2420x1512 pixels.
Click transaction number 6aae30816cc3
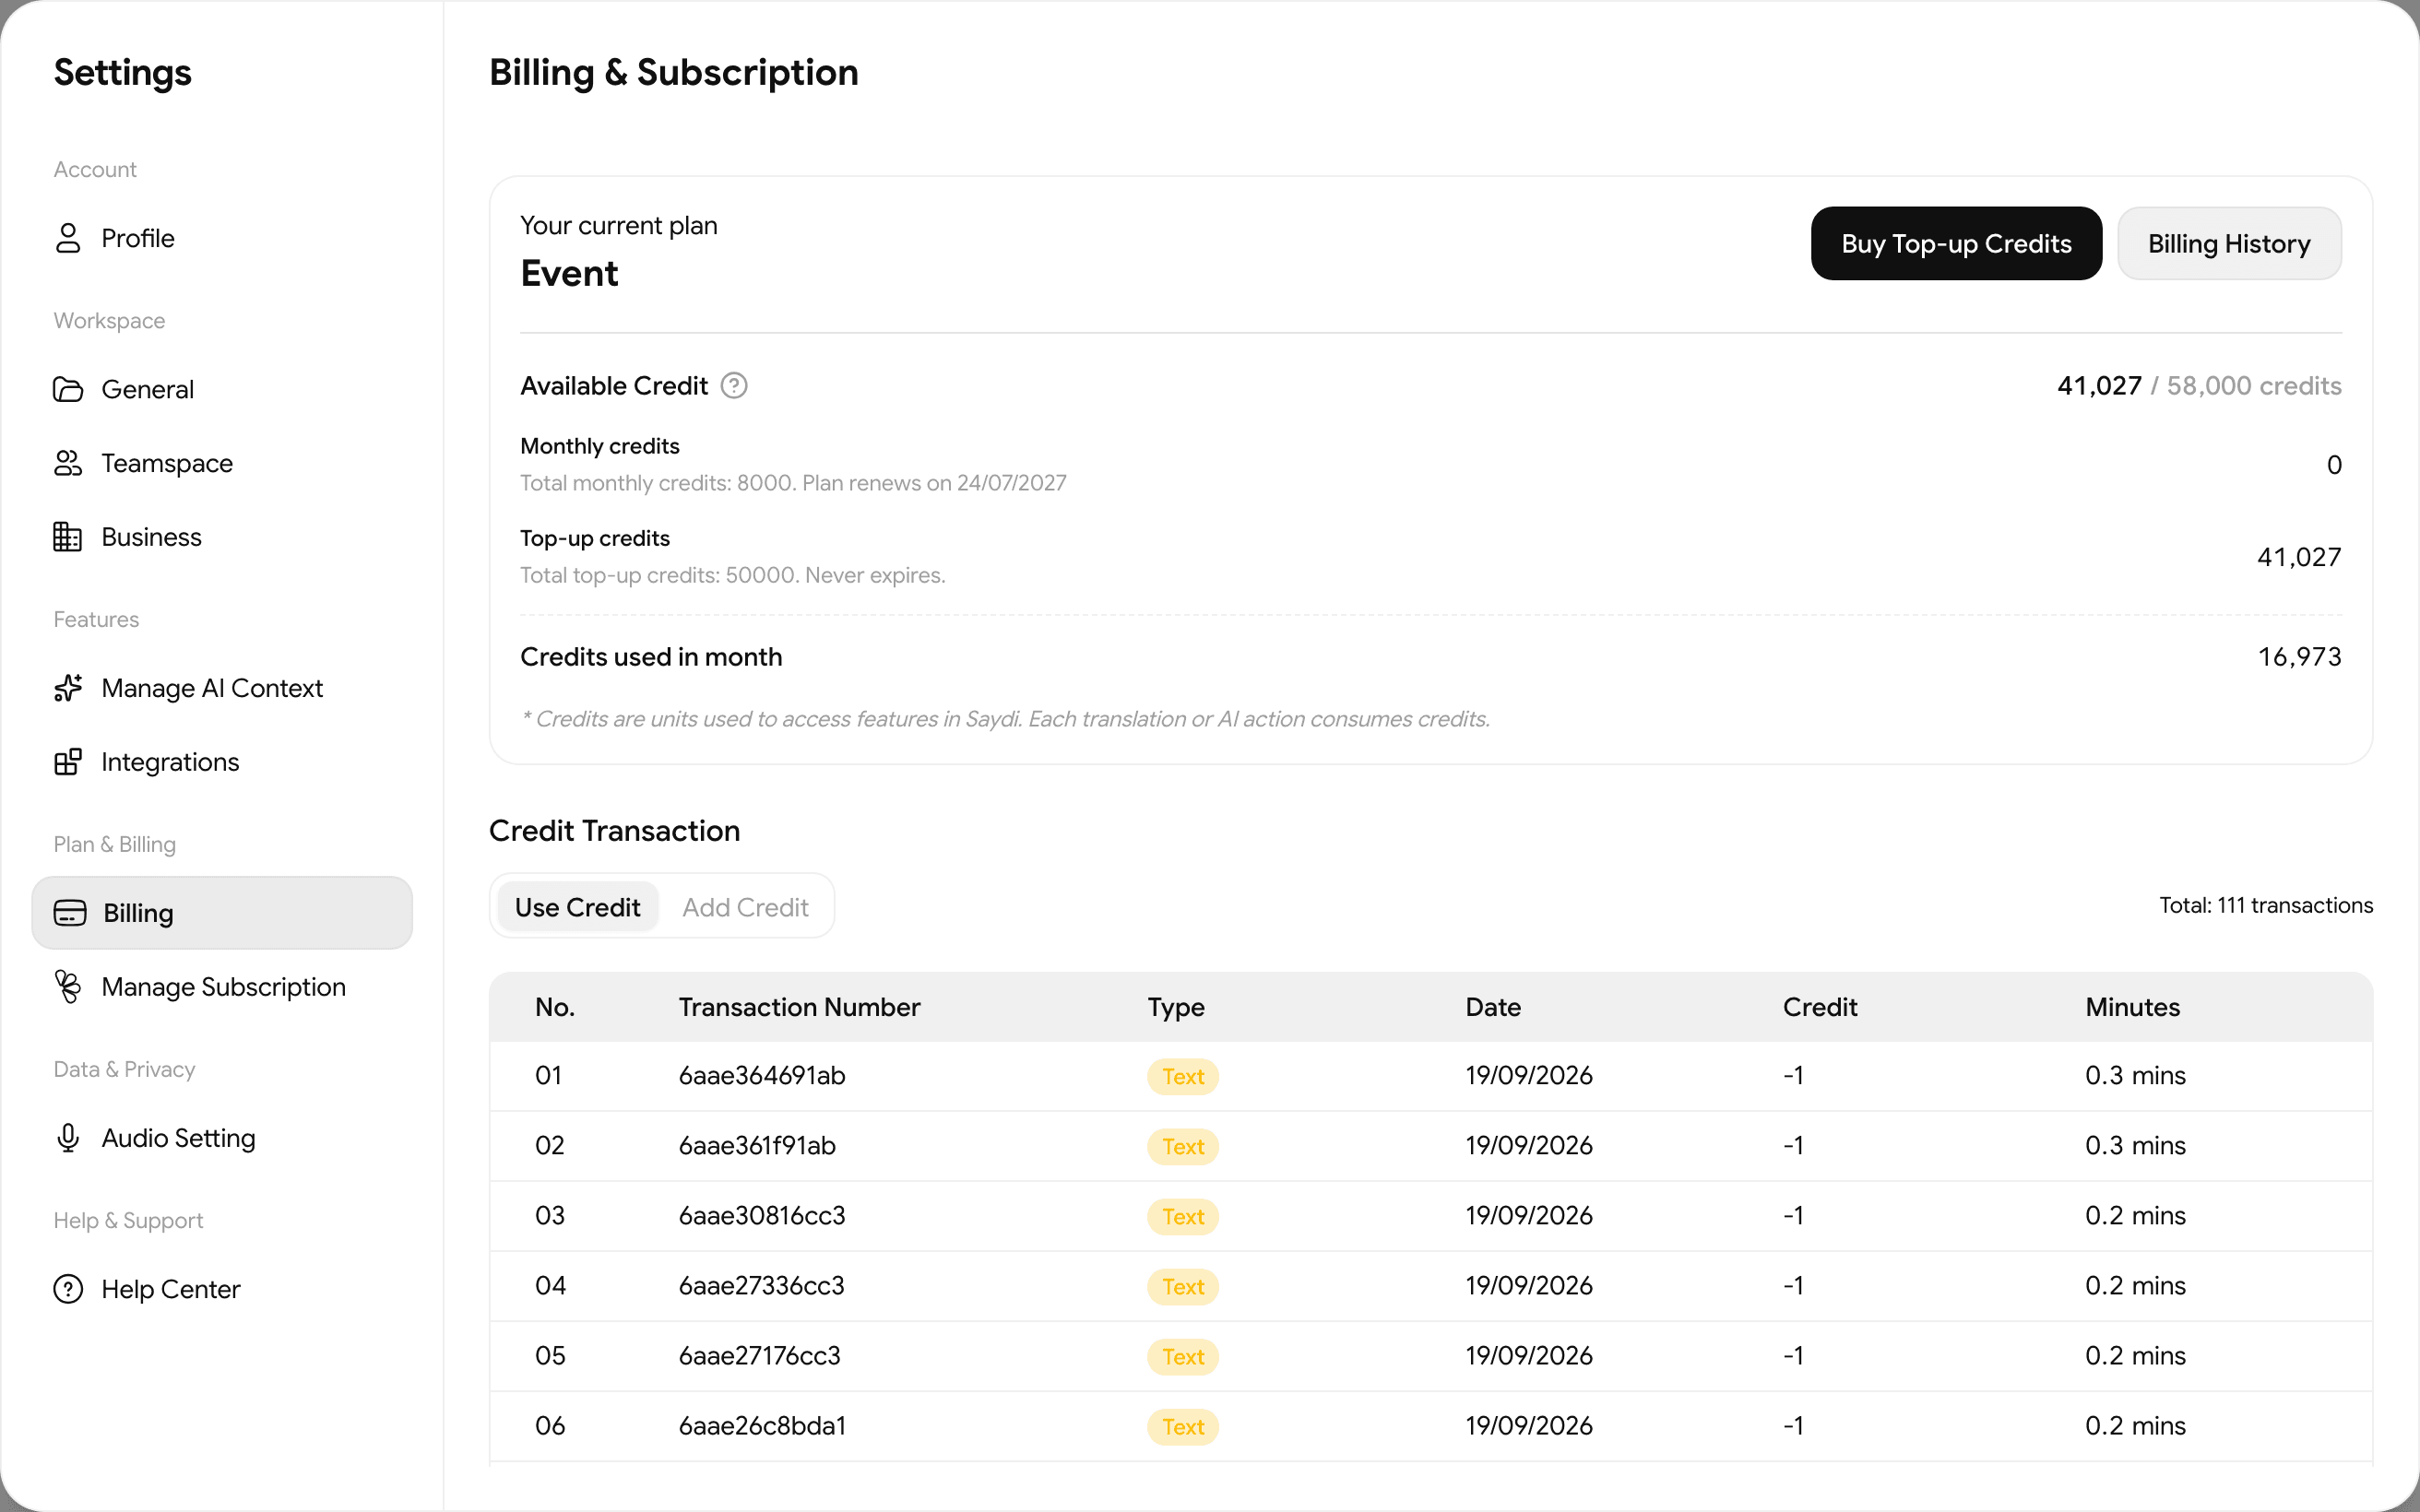pyautogui.click(x=762, y=1215)
